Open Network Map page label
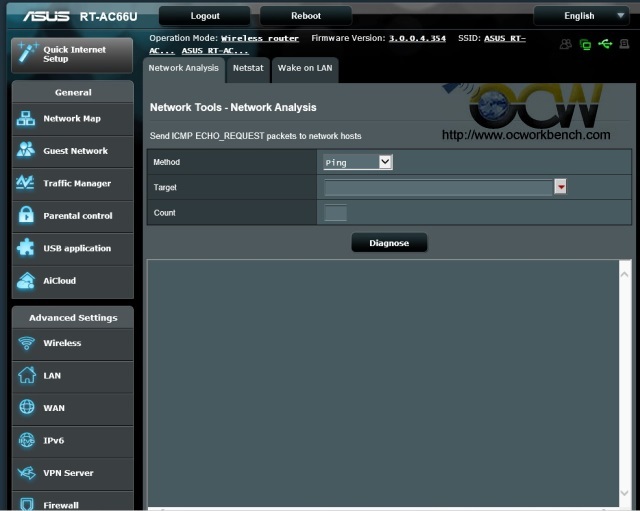The height and width of the screenshot is (511, 640). [72, 118]
